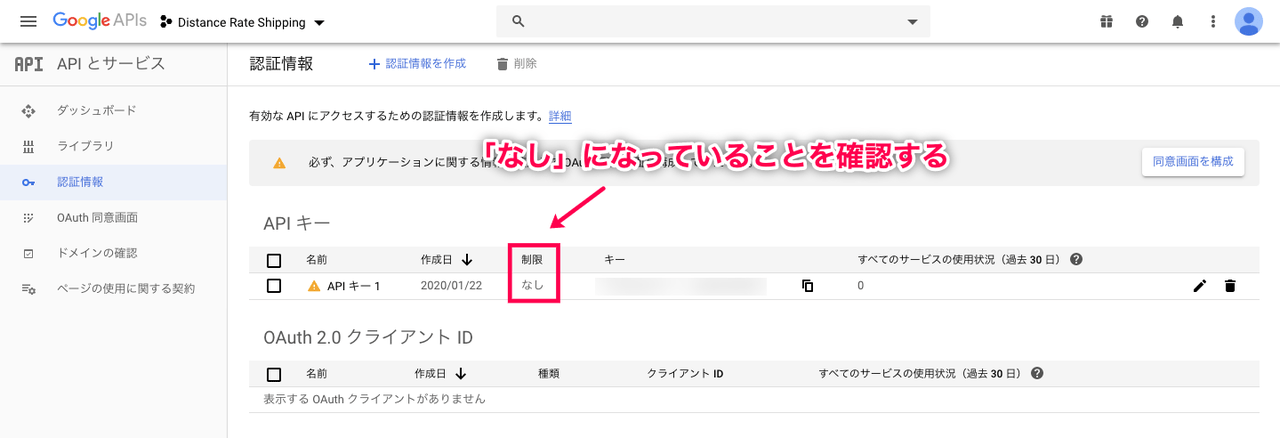
Task: Sort API keys by 作成日 arrow
Action: click(466, 260)
